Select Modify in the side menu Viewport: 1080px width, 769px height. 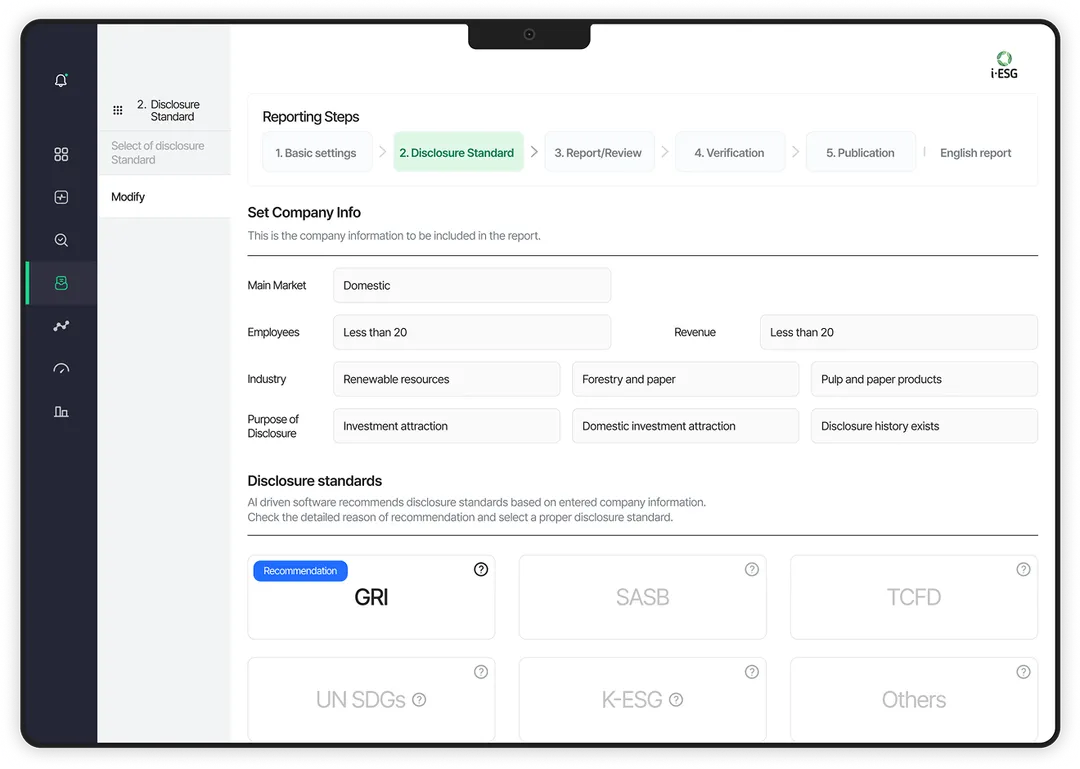coord(164,197)
